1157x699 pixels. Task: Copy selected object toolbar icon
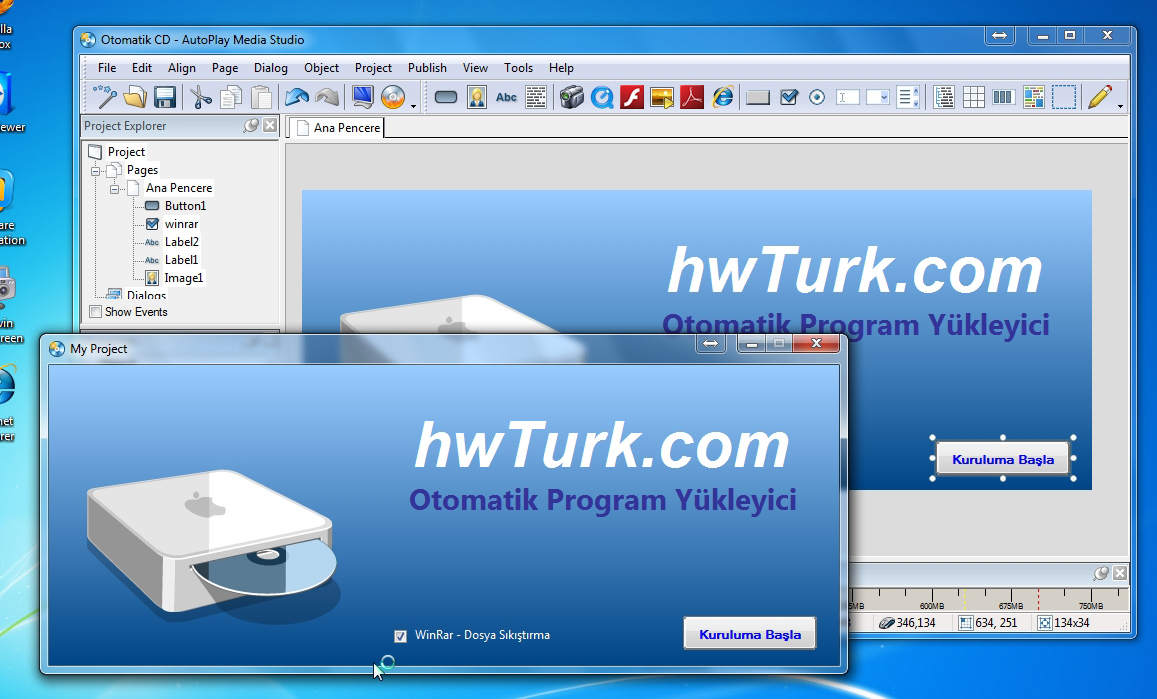pos(231,97)
